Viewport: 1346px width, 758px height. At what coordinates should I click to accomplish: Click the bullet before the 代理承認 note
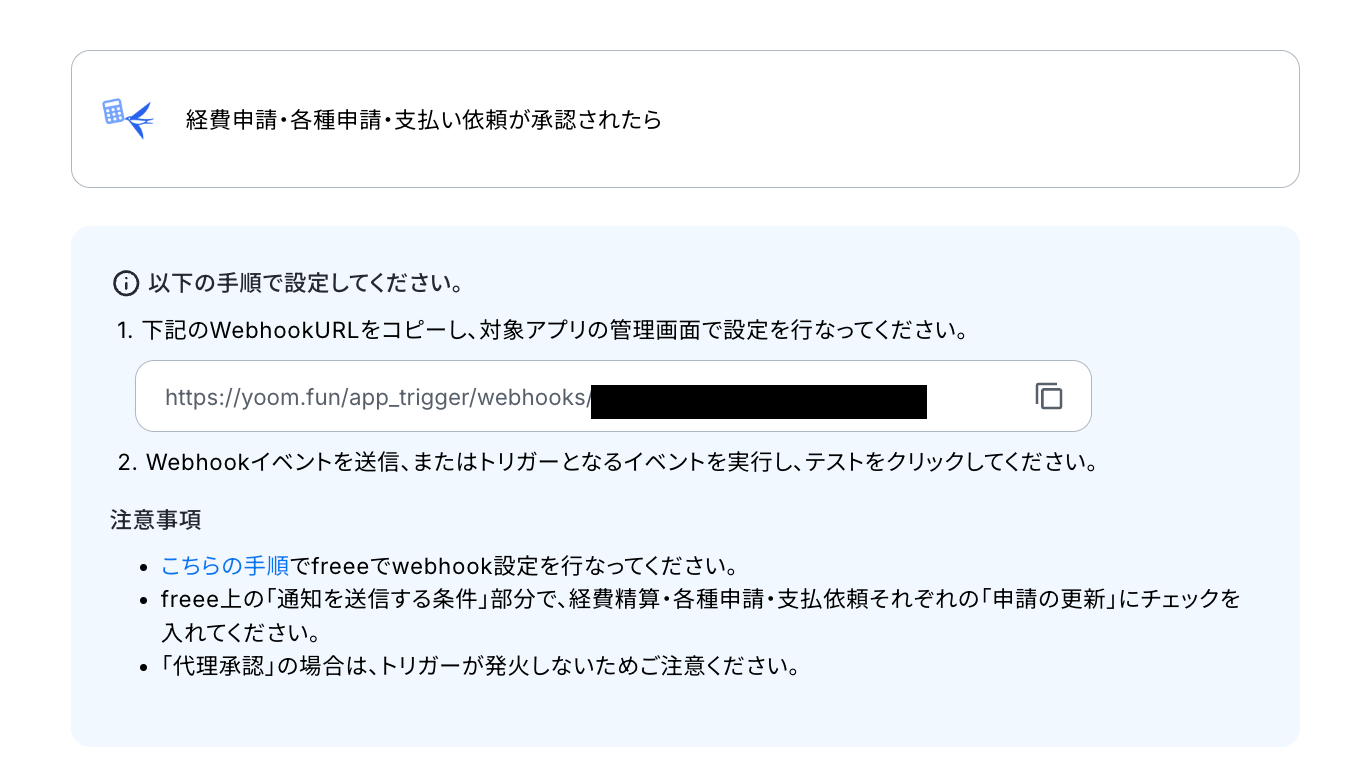[146, 667]
